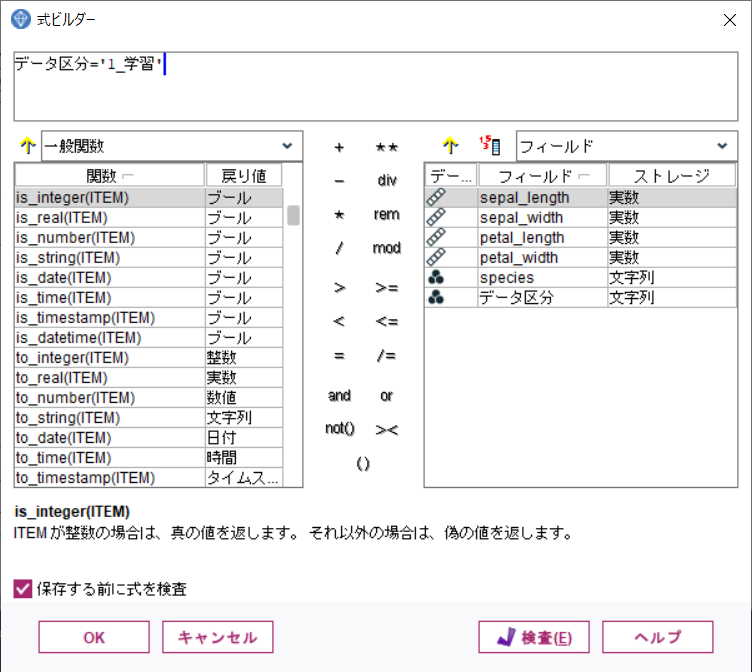This screenshot has width=752, height=672.
Task: Select the is_number(ITEM) function row
Action: point(149,237)
